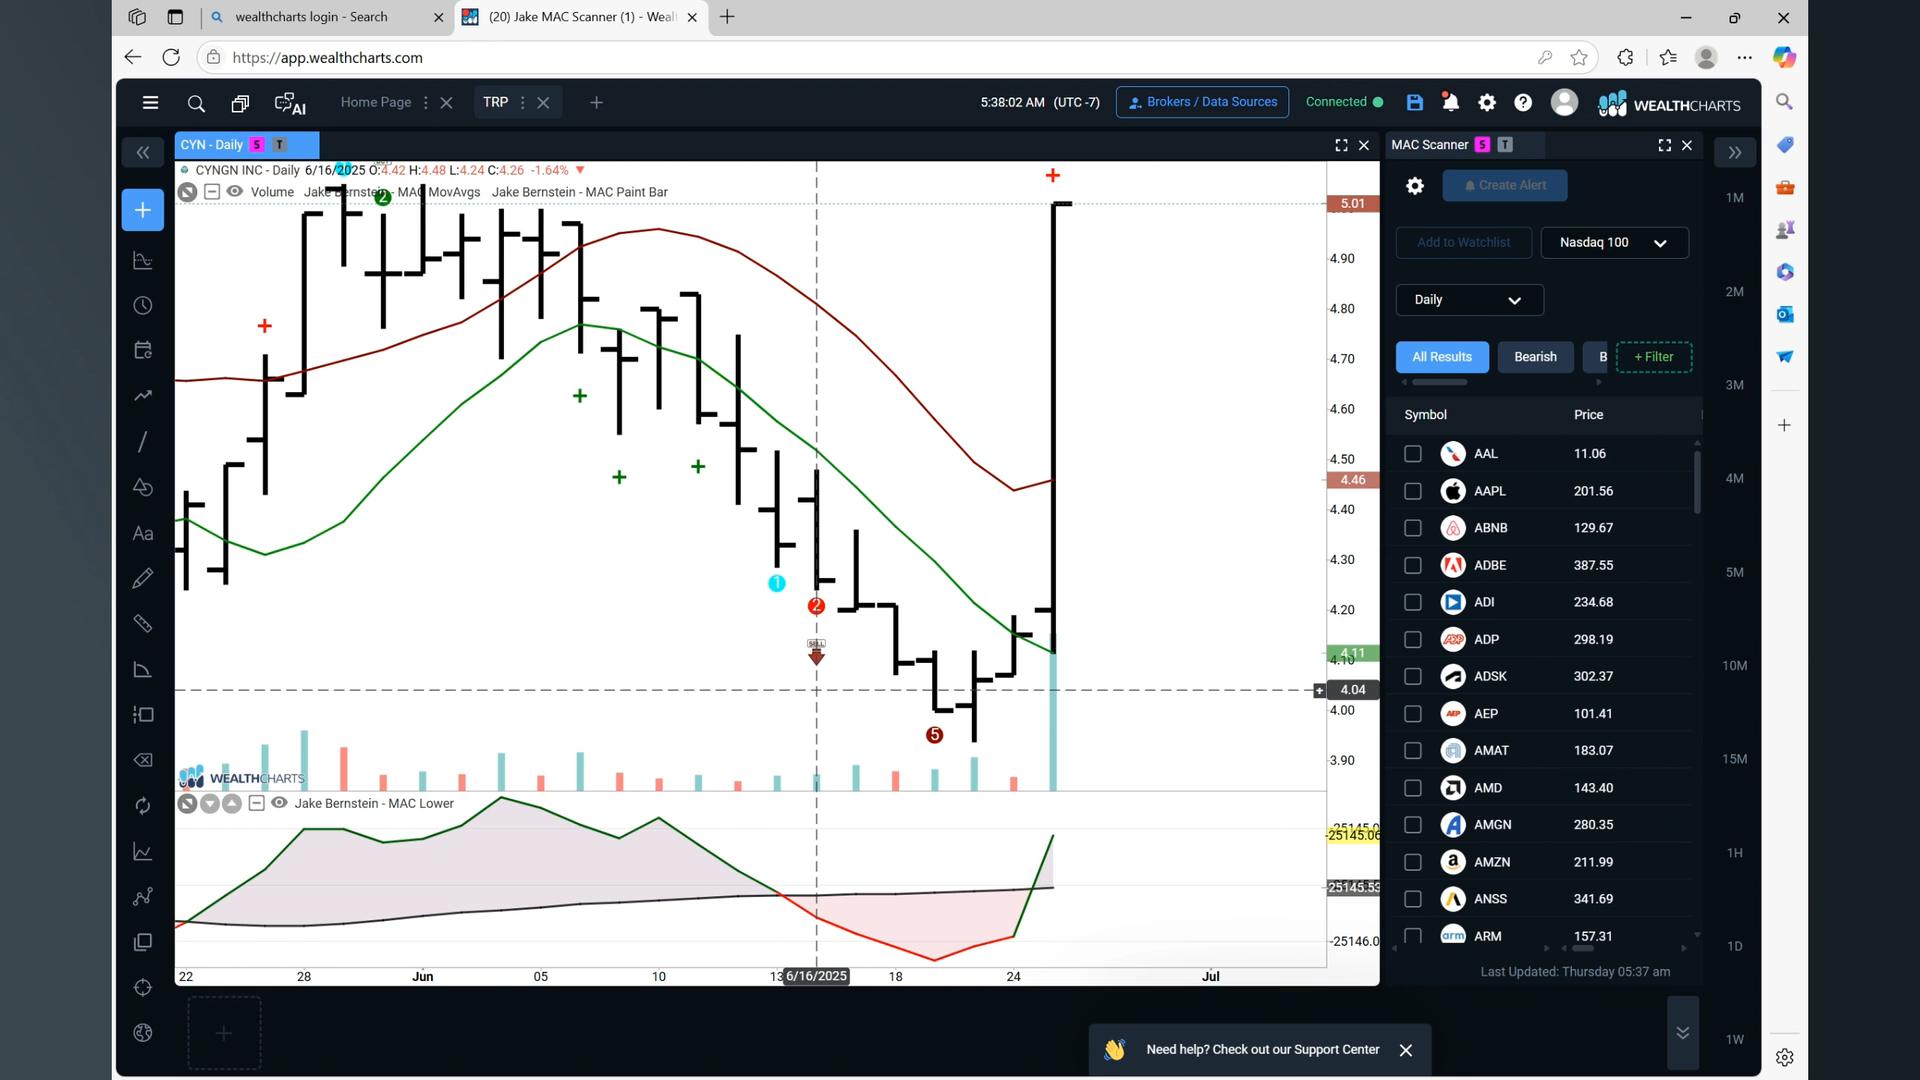Tick the AMD checkbox
The width and height of the screenshot is (1920, 1080).
pos(1412,788)
